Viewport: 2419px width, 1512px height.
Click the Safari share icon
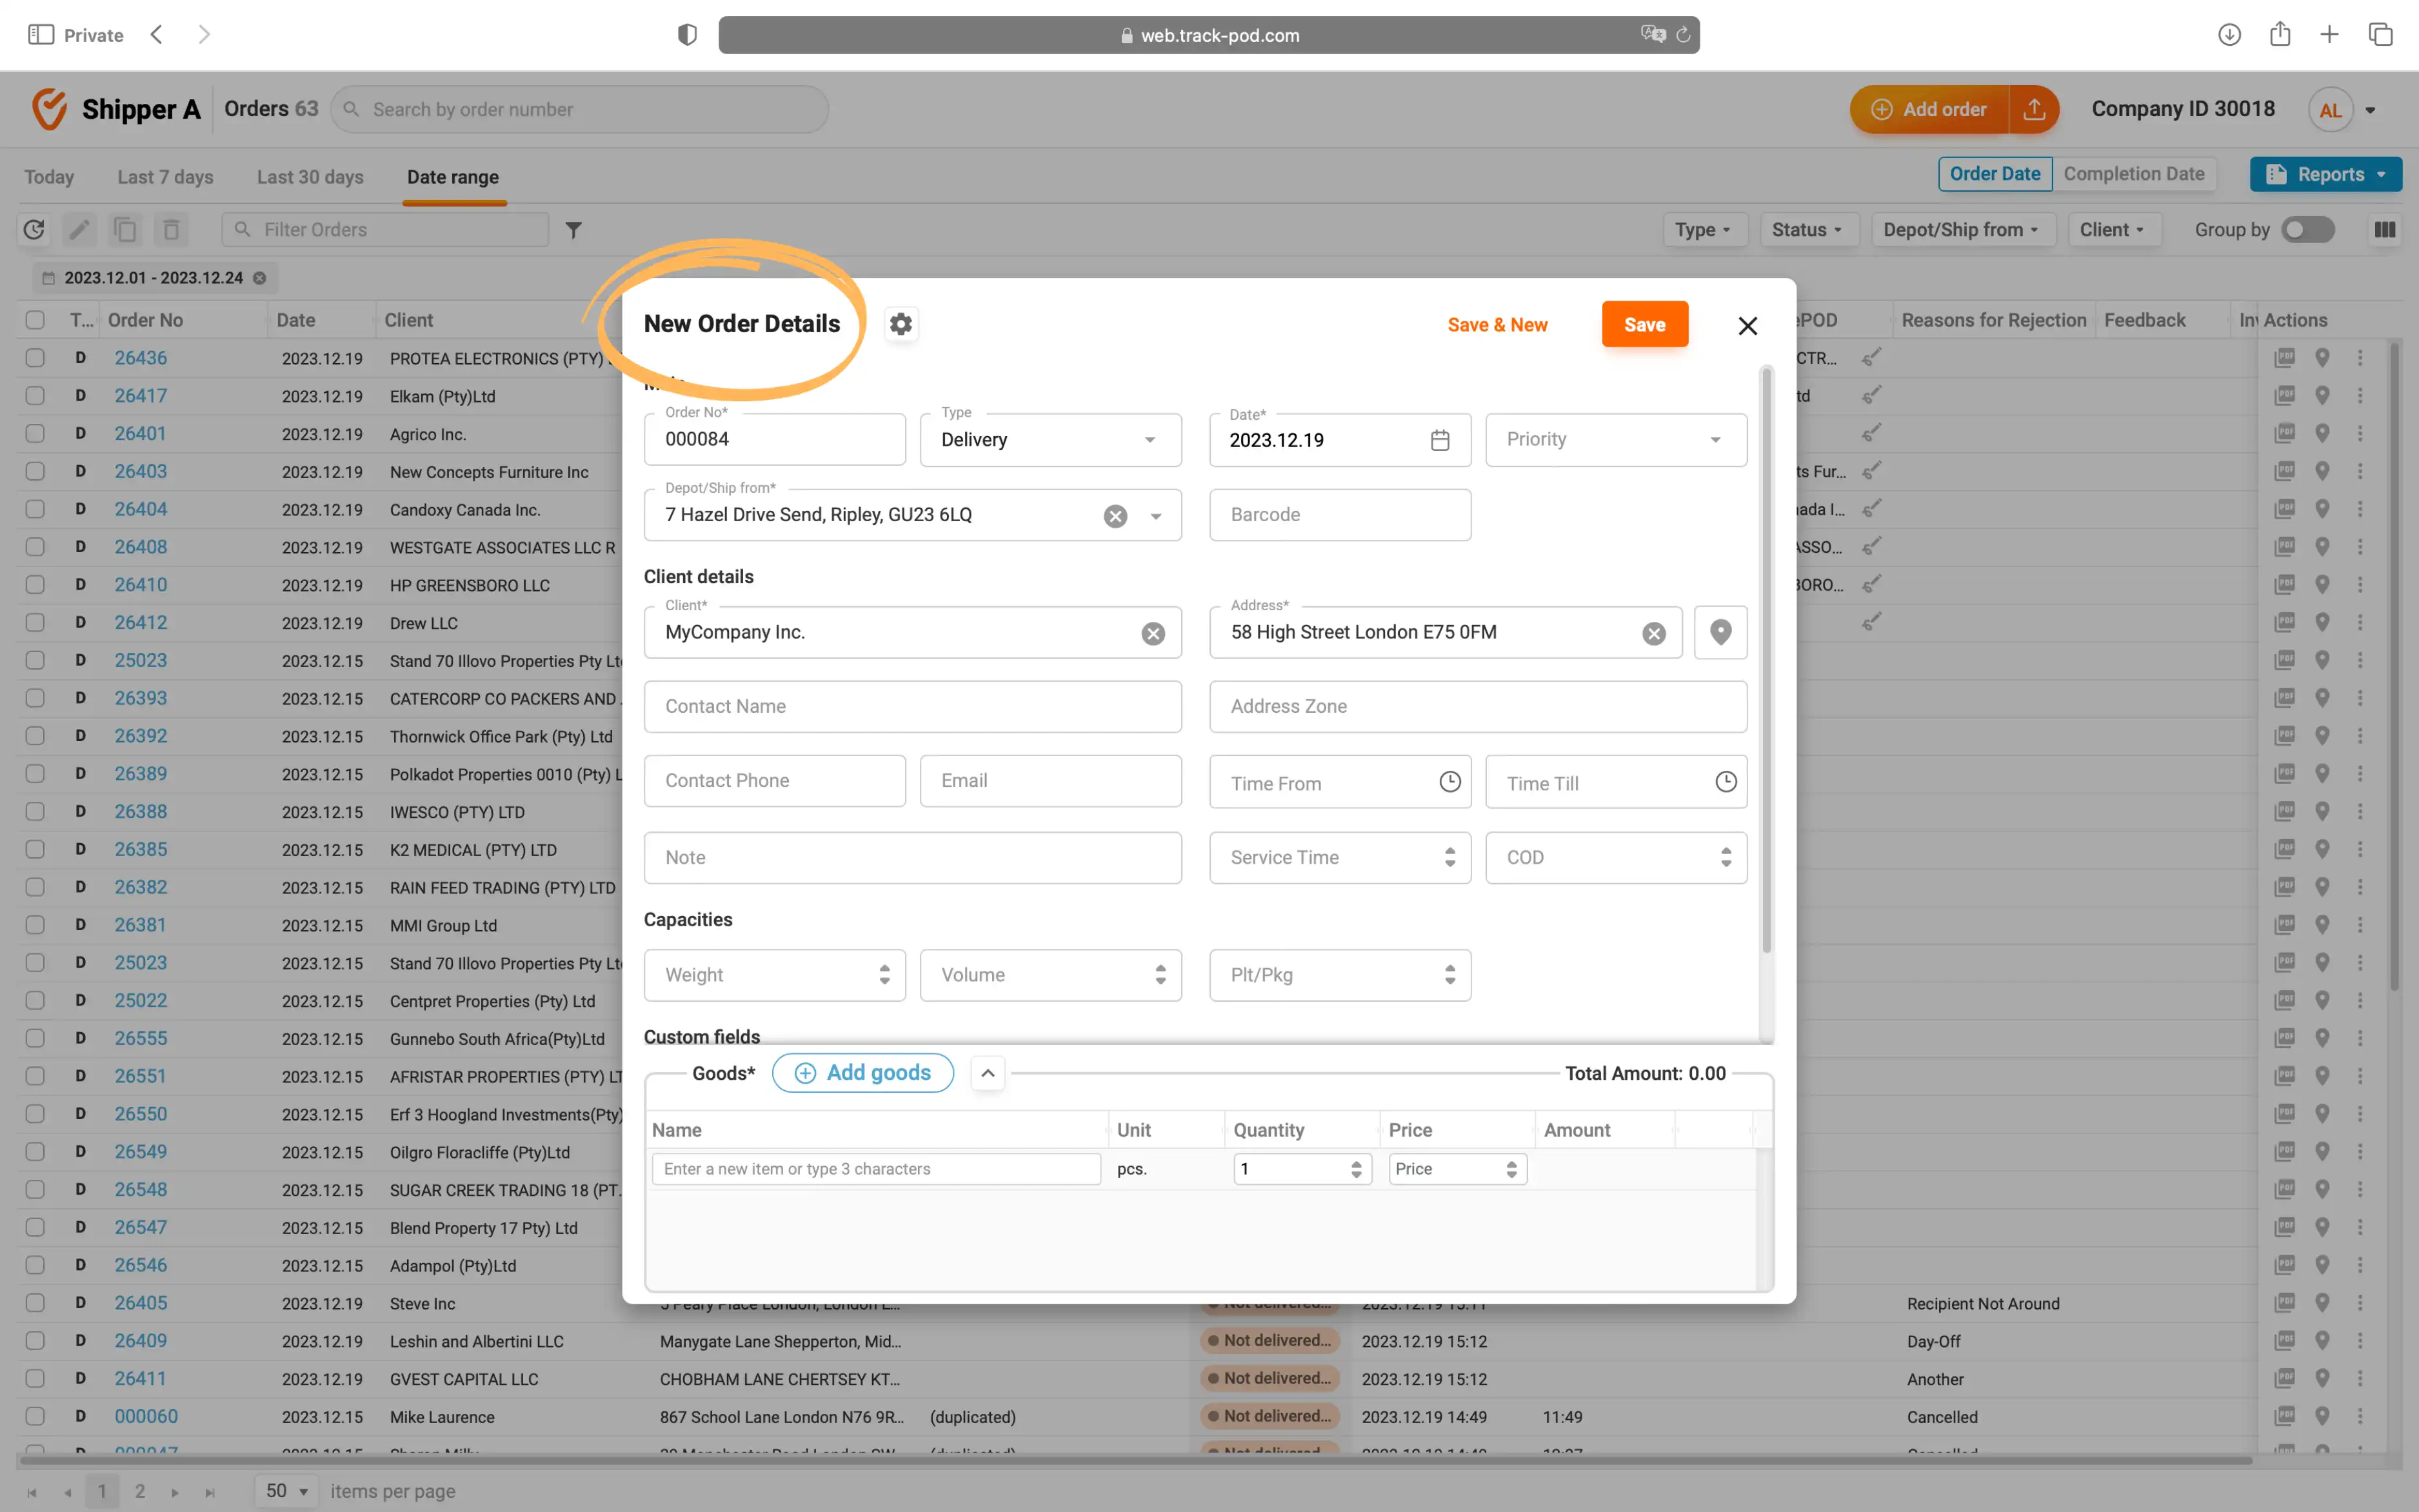point(2280,34)
